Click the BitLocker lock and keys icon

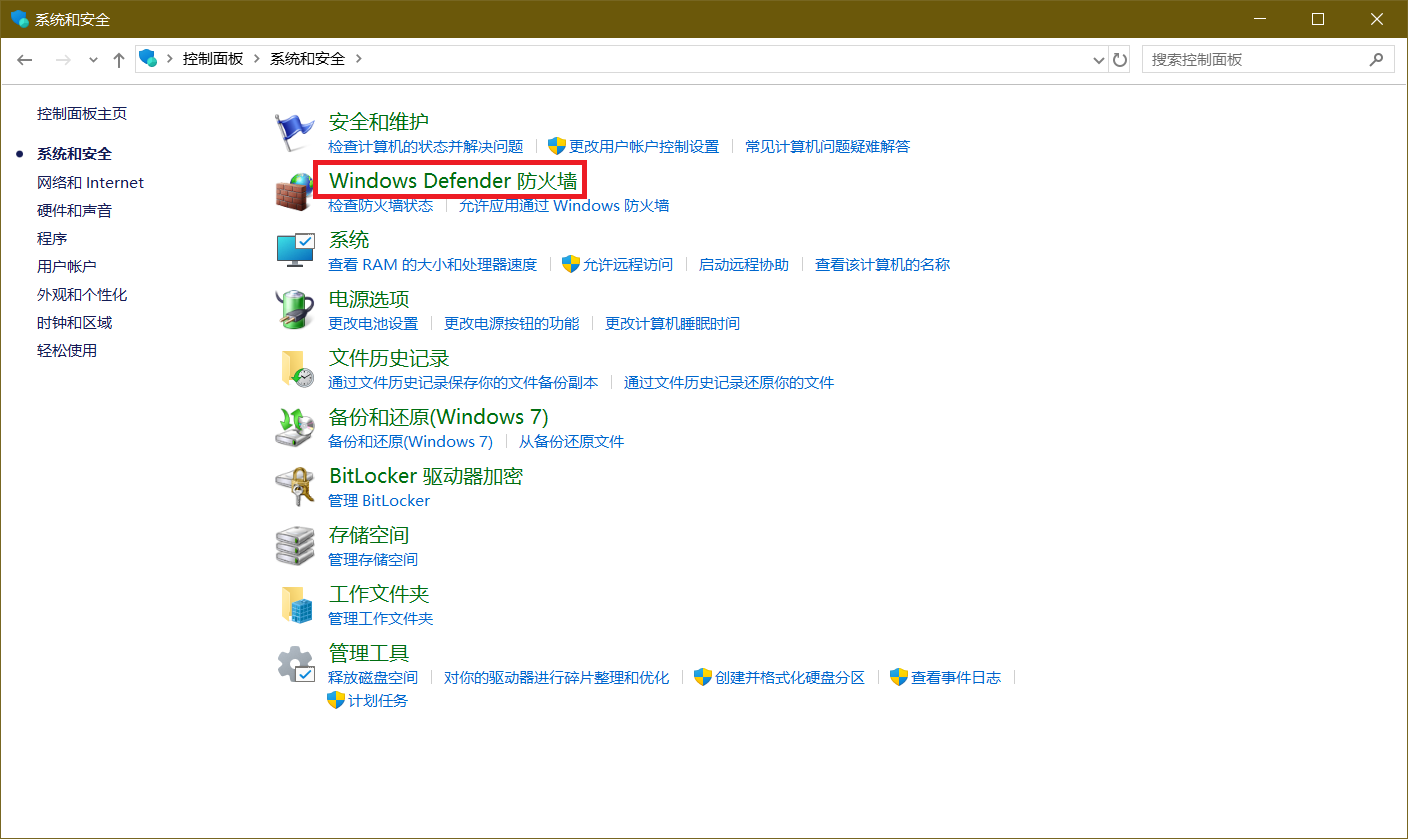pyautogui.click(x=295, y=486)
